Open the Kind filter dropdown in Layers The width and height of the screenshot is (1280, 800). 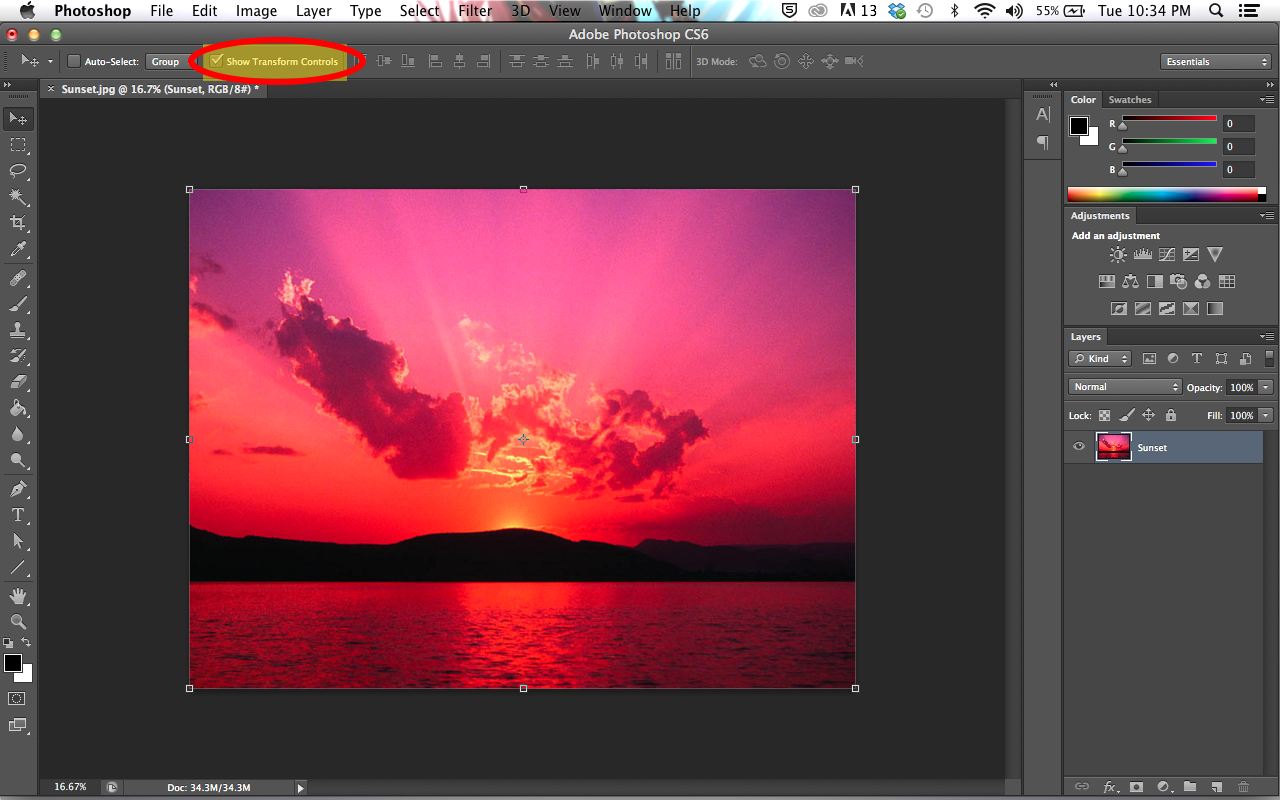pos(1099,358)
